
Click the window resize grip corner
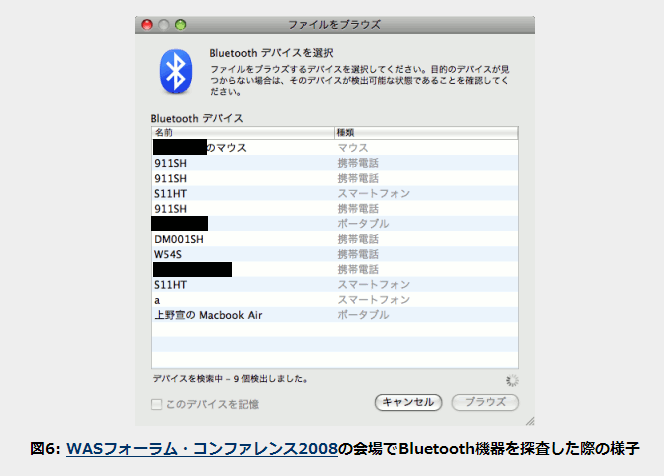pyautogui.click(x=530, y=421)
